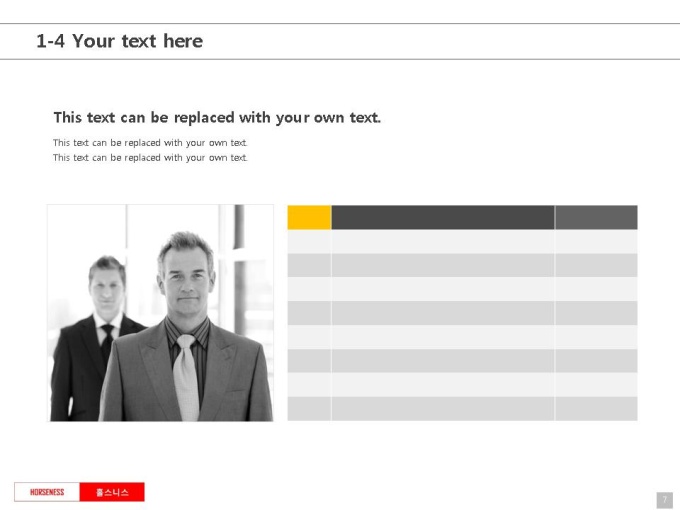Click the light tie of the front man
The width and height of the screenshot is (680, 510).
point(186,377)
